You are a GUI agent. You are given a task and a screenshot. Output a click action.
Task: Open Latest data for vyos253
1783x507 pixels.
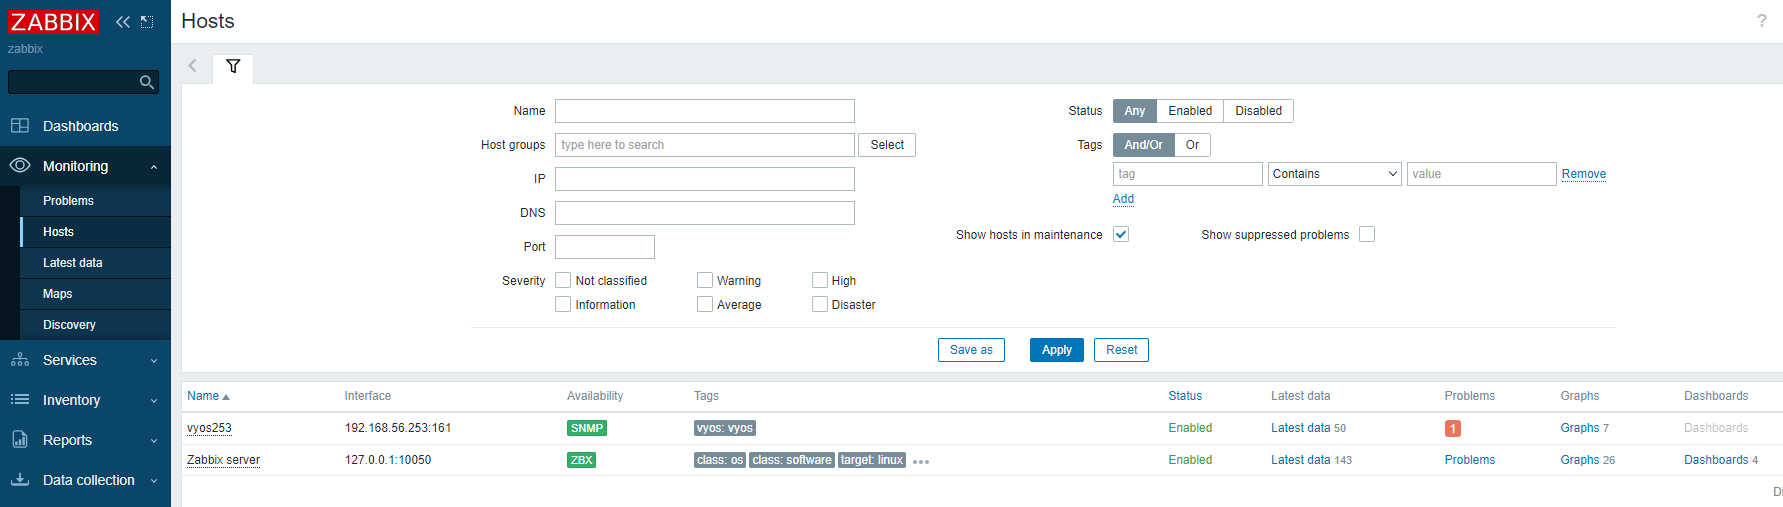click(1300, 428)
